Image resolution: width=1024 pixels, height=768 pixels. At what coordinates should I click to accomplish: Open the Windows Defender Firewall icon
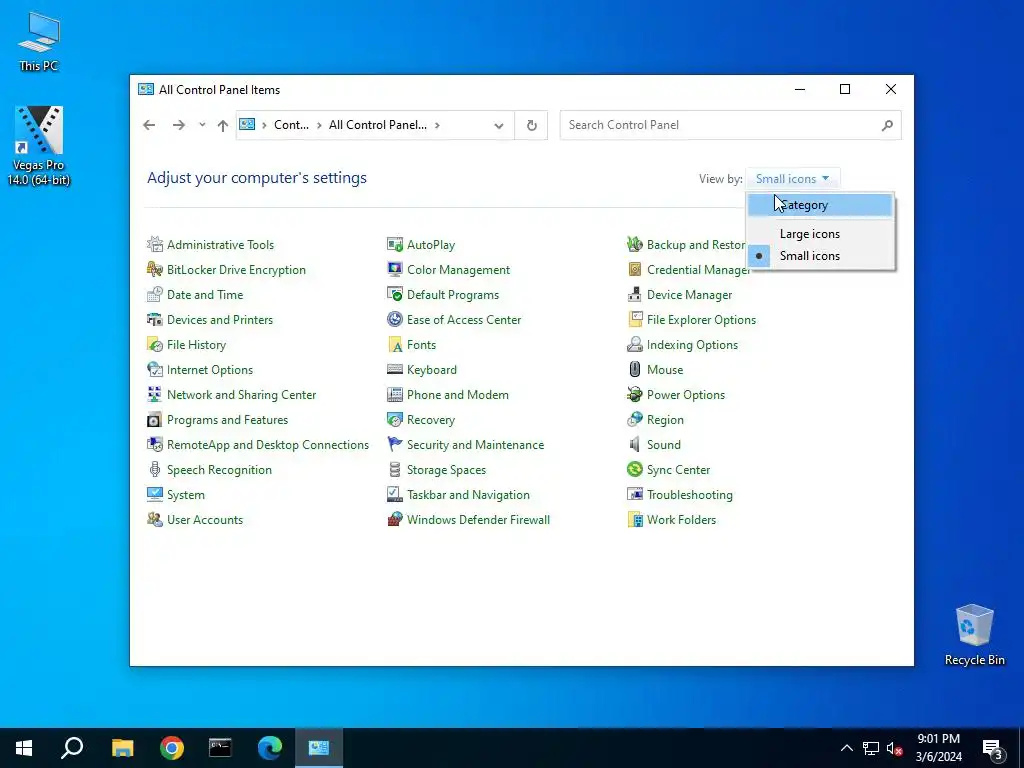pos(394,519)
